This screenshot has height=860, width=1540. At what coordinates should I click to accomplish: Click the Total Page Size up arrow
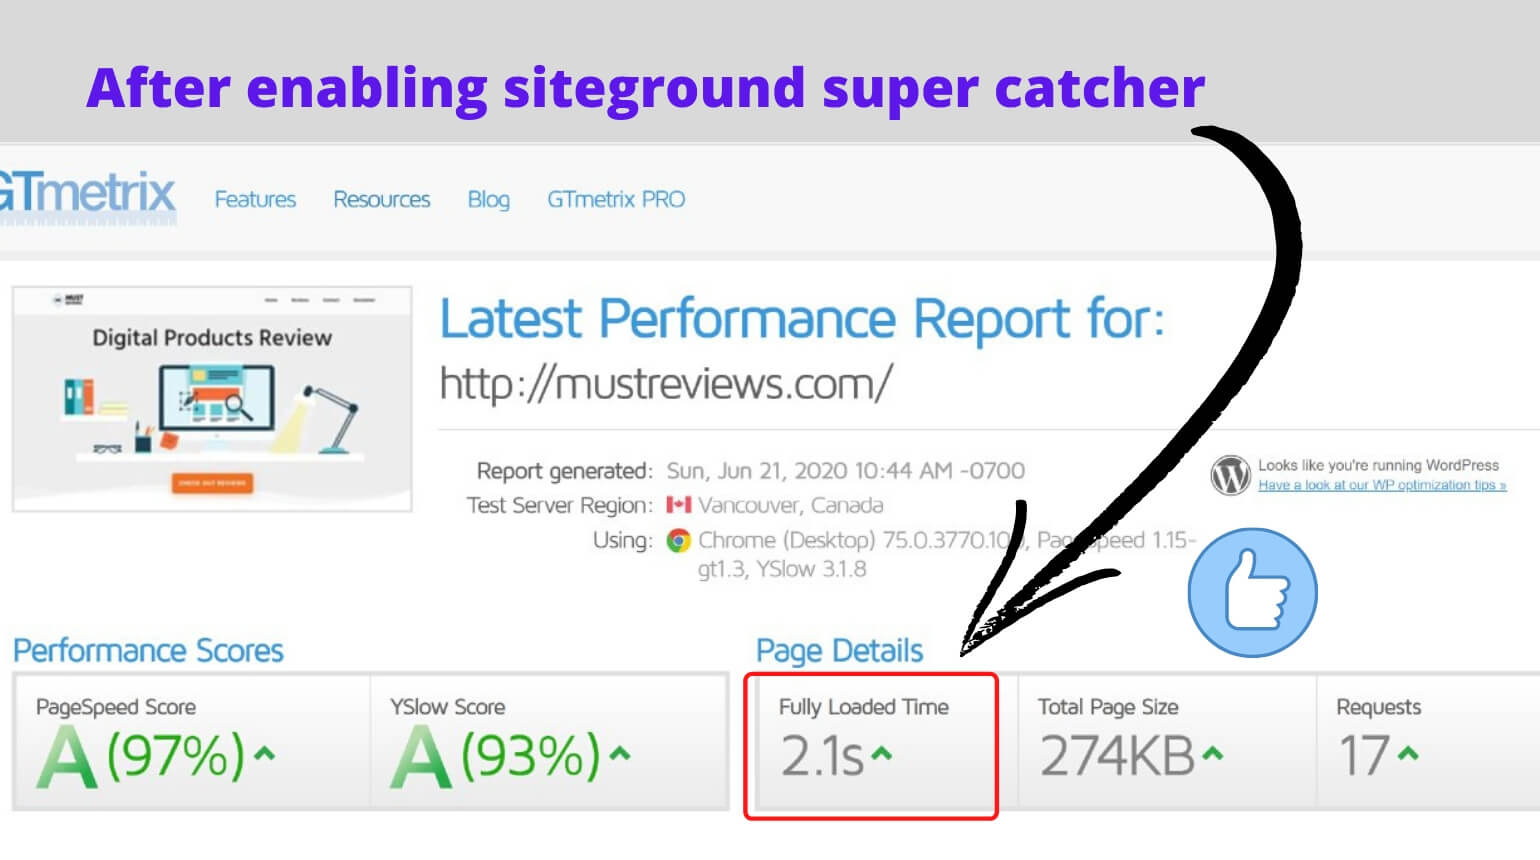1212,753
